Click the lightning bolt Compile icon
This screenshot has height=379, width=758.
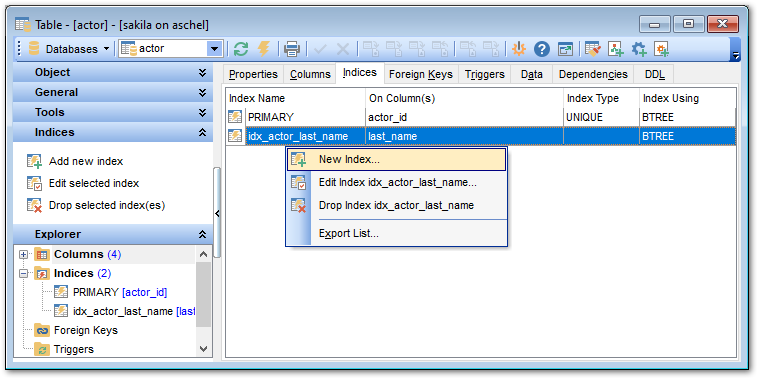[x=264, y=49]
